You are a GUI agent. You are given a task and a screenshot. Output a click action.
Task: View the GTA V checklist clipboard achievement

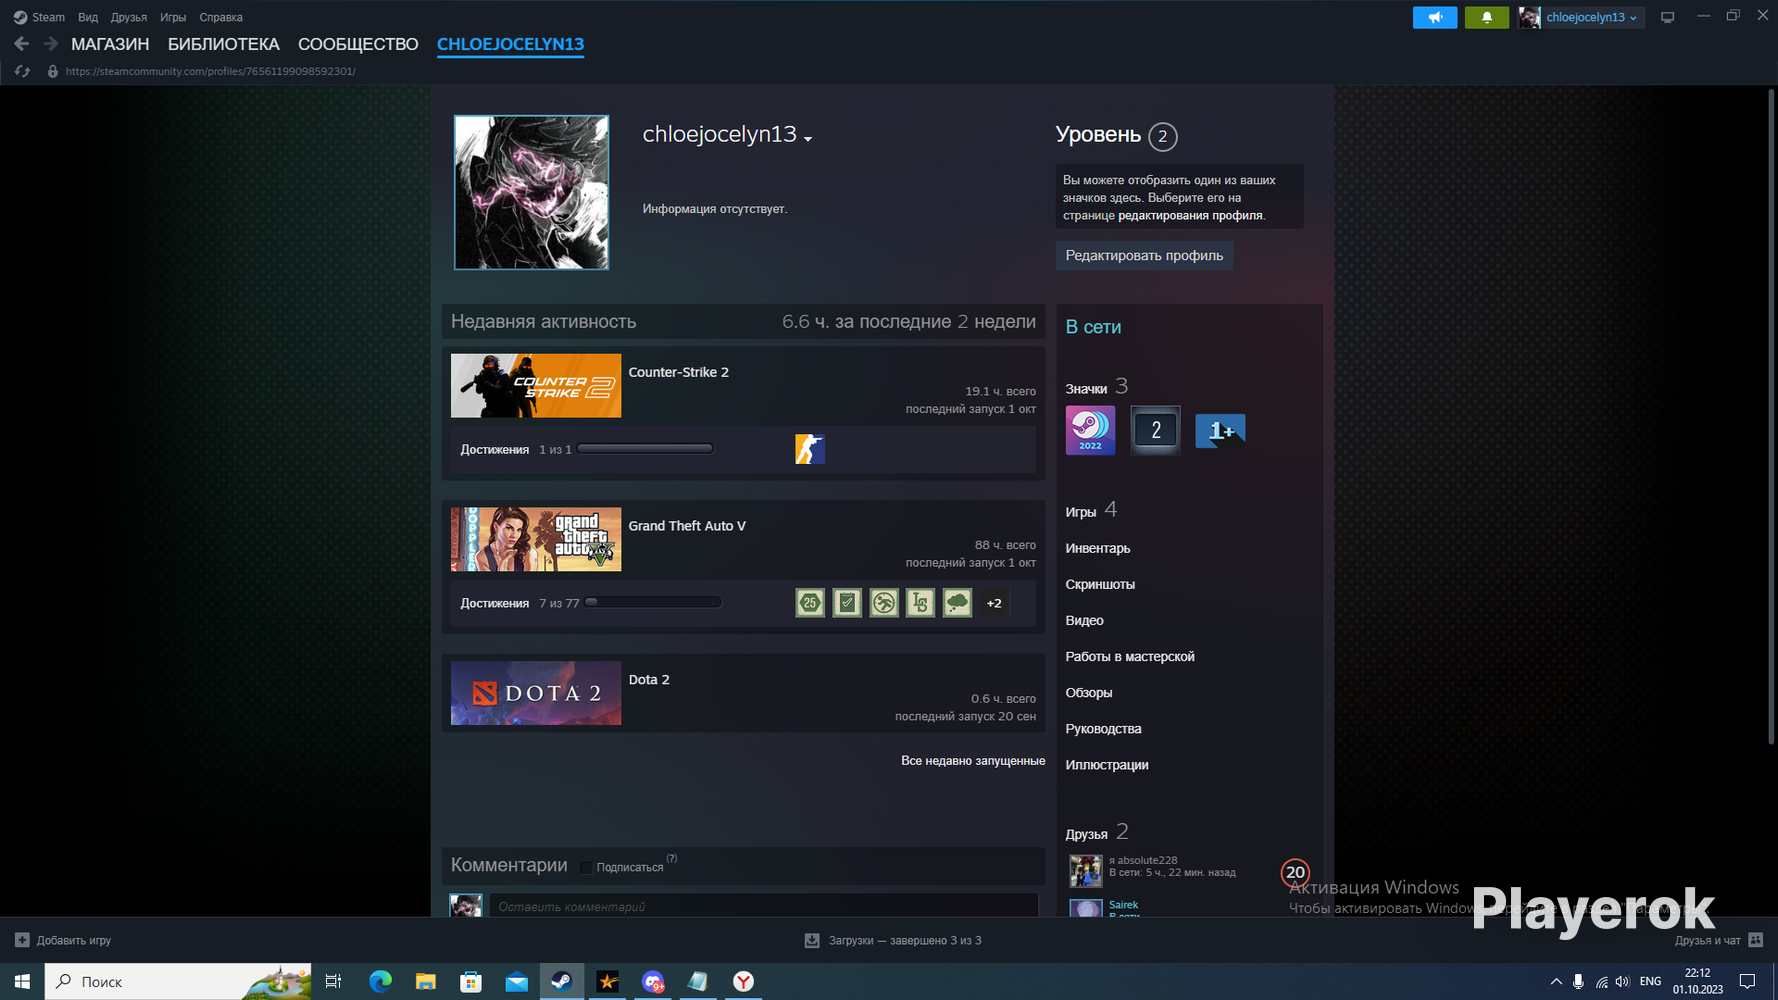click(847, 603)
